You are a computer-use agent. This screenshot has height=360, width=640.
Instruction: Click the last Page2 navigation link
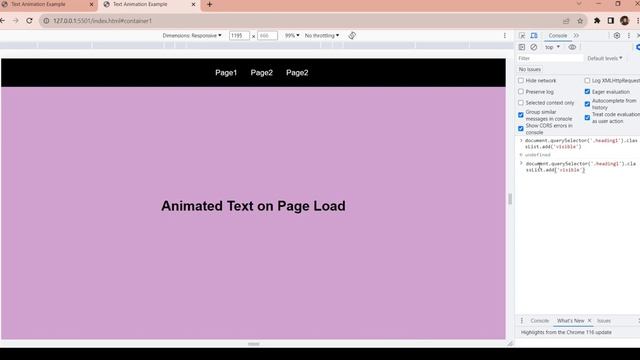297,73
